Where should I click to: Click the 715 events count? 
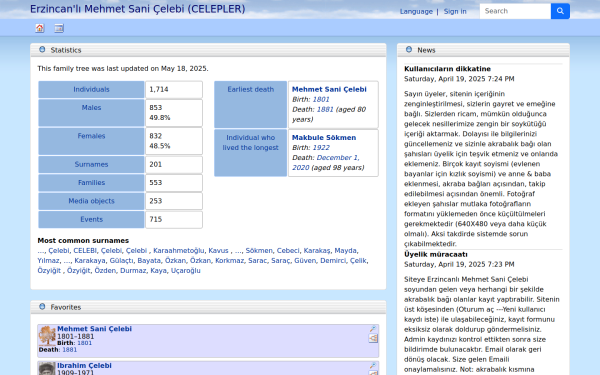(155, 220)
